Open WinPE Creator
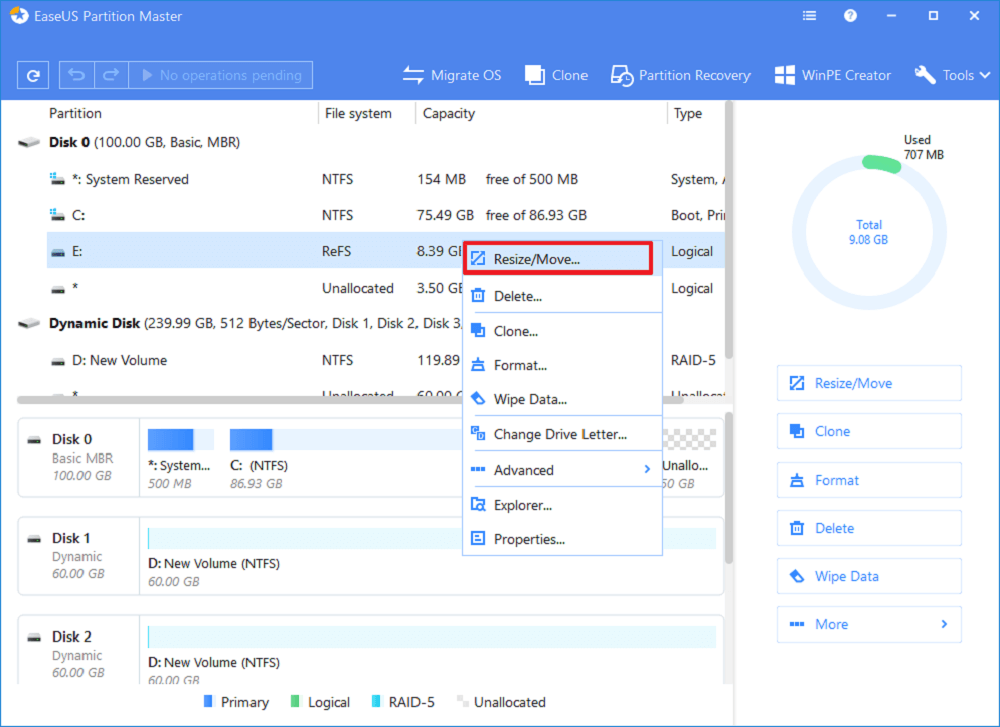Screen dimensions: 1000x727 click(x=832, y=75)
